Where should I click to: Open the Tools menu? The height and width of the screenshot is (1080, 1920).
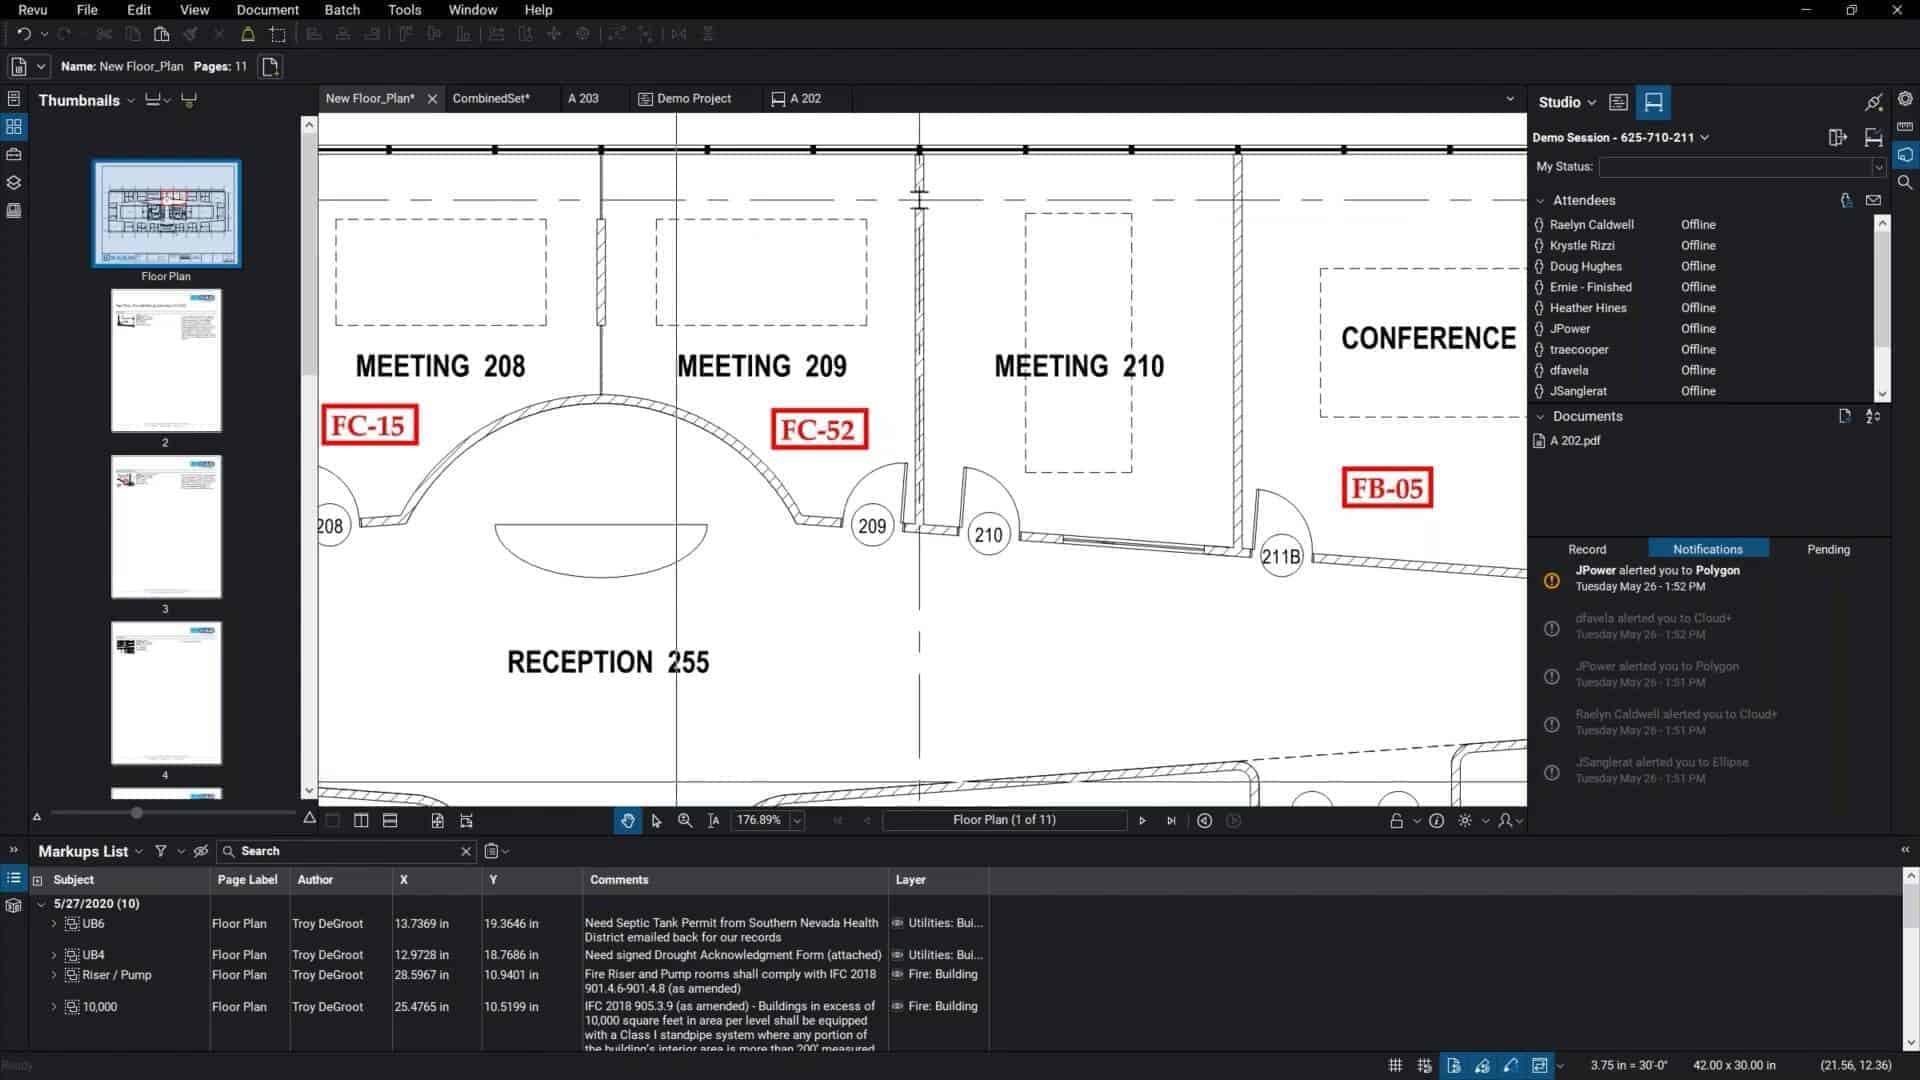pyautogui.click(x=404, y=10)
